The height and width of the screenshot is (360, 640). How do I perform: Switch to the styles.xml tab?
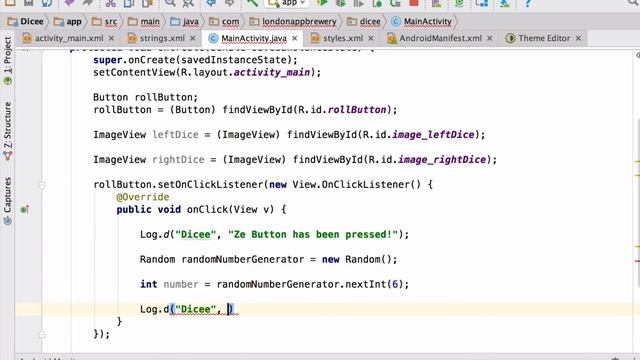click(x=342, y=38)
